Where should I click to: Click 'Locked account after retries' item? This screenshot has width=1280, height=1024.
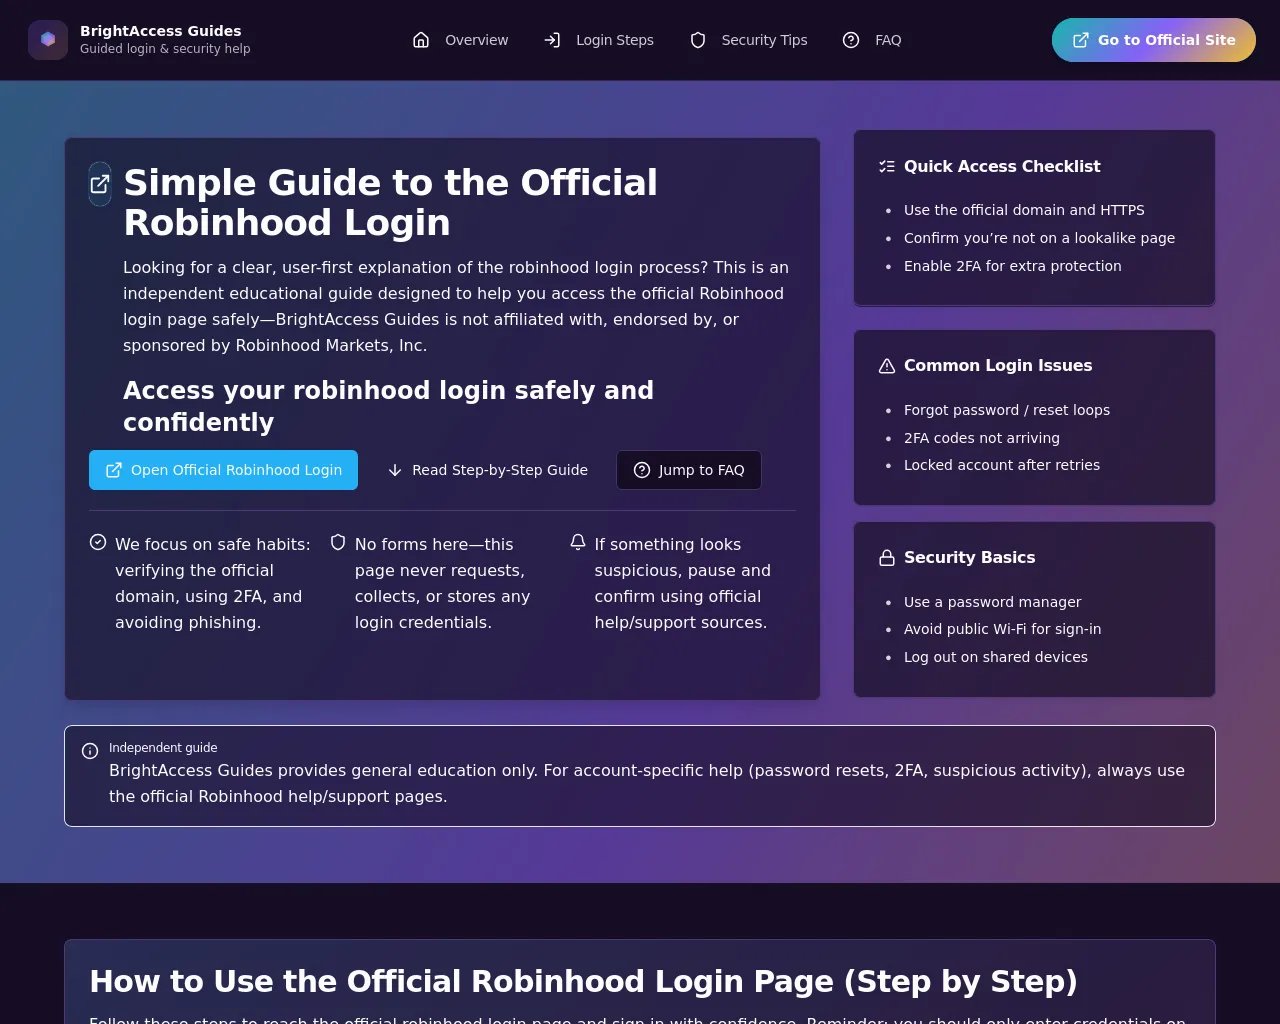[x=1002, y=465]
